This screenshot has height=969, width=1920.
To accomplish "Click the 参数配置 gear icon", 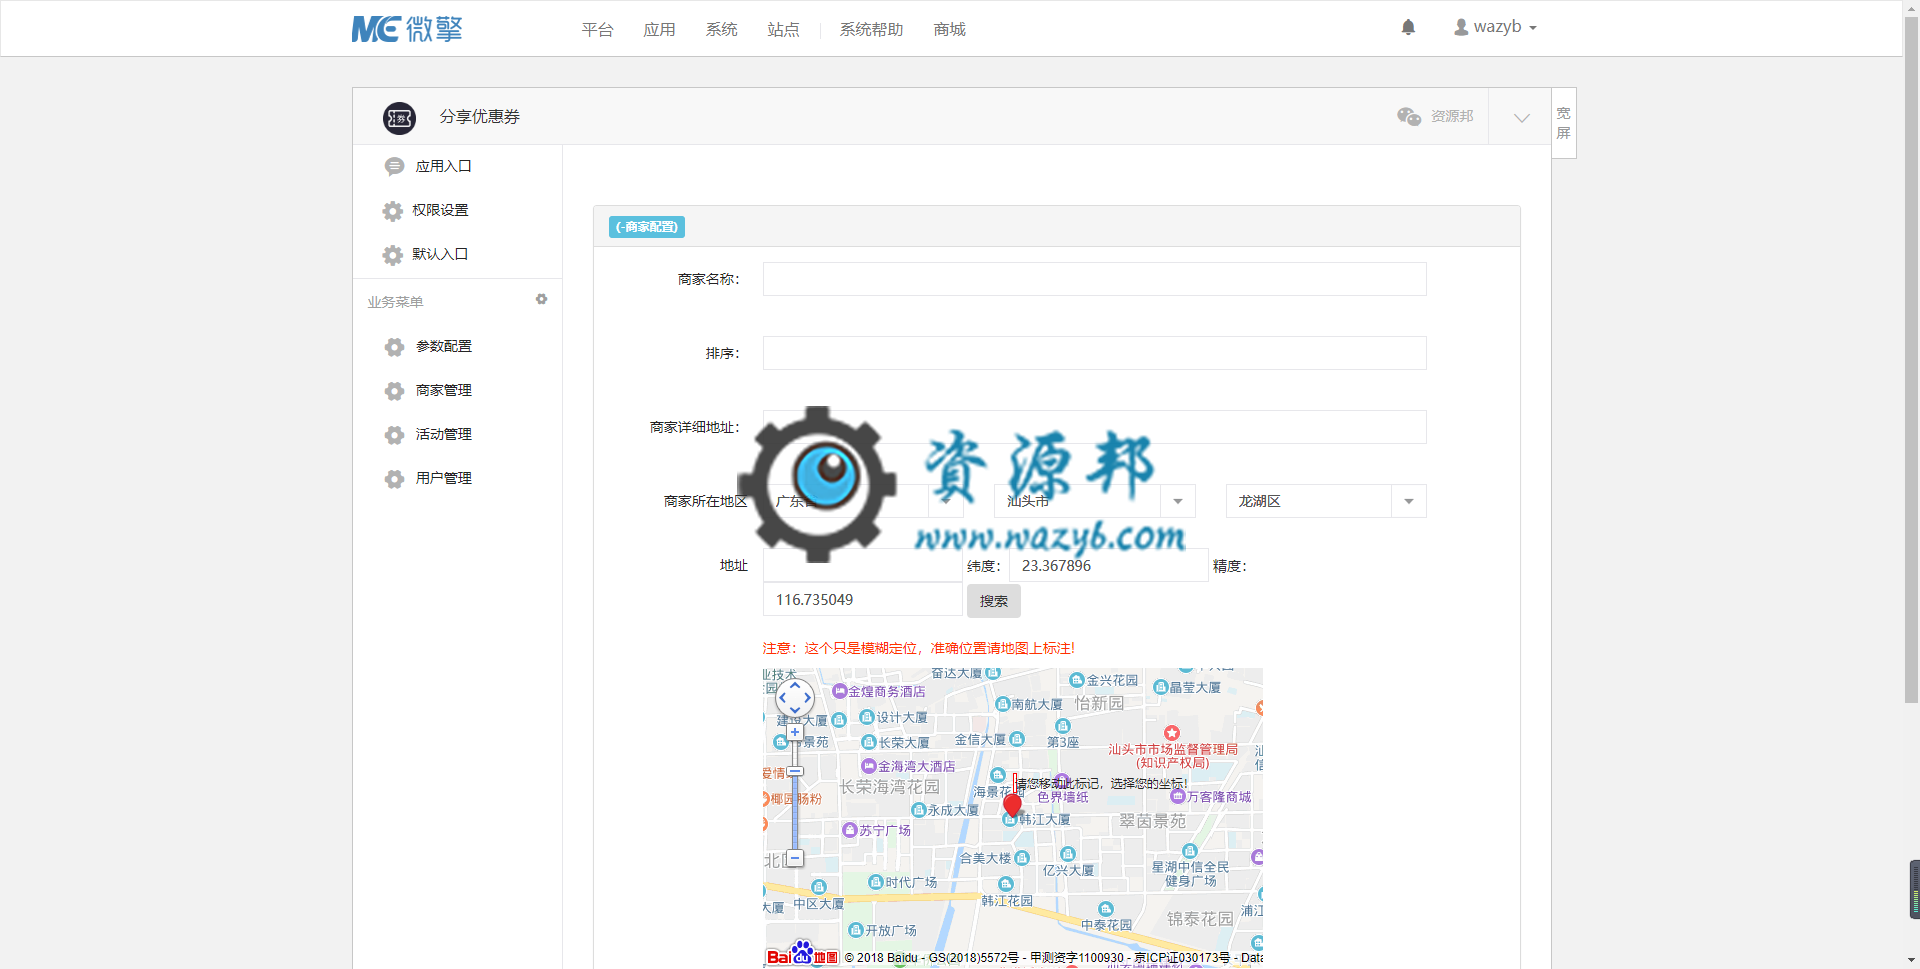I will coord(395,347).
